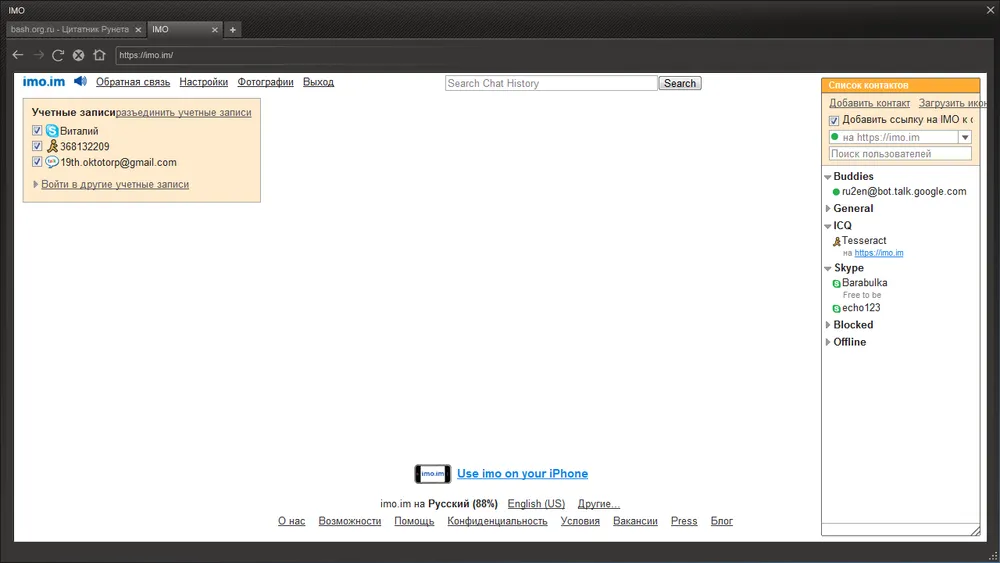Select the IMO browser tab
Screen dimensions: 1000x563
(185, 29)
